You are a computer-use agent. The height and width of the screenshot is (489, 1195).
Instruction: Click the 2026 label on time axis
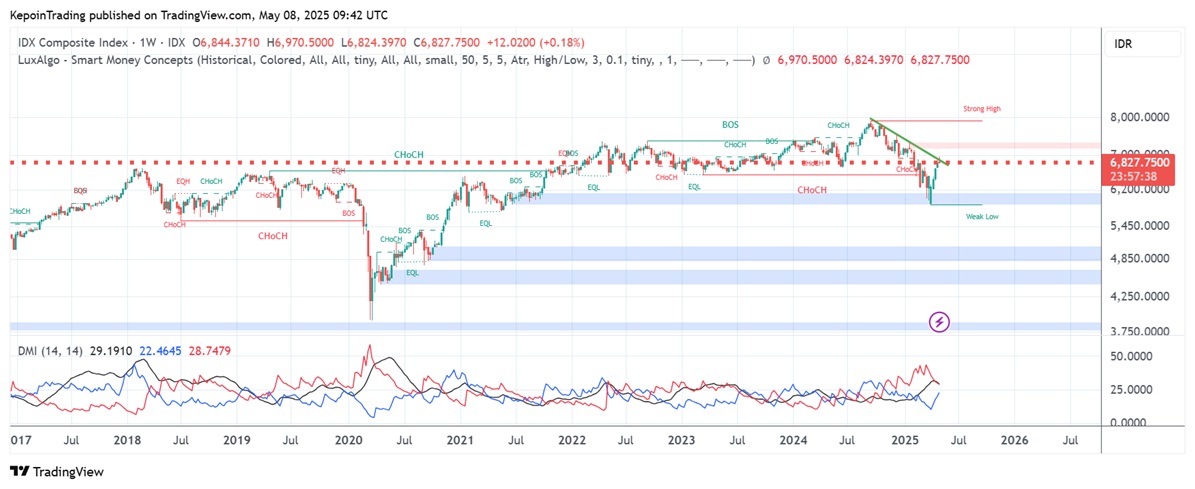pyautogui.click(x=1014, y=440)
